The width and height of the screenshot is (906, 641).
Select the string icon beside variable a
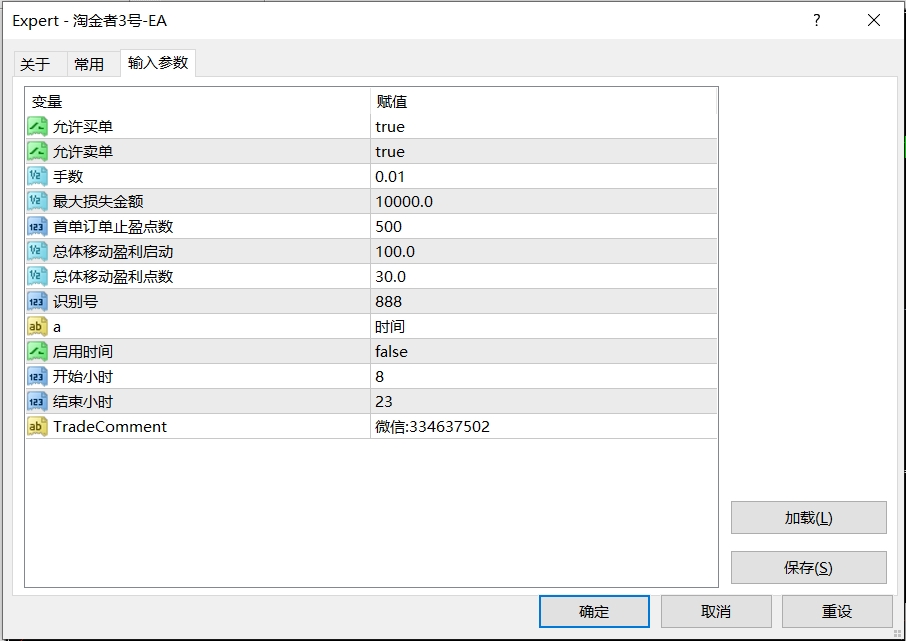pyautogui.click(x=37, y=327)
